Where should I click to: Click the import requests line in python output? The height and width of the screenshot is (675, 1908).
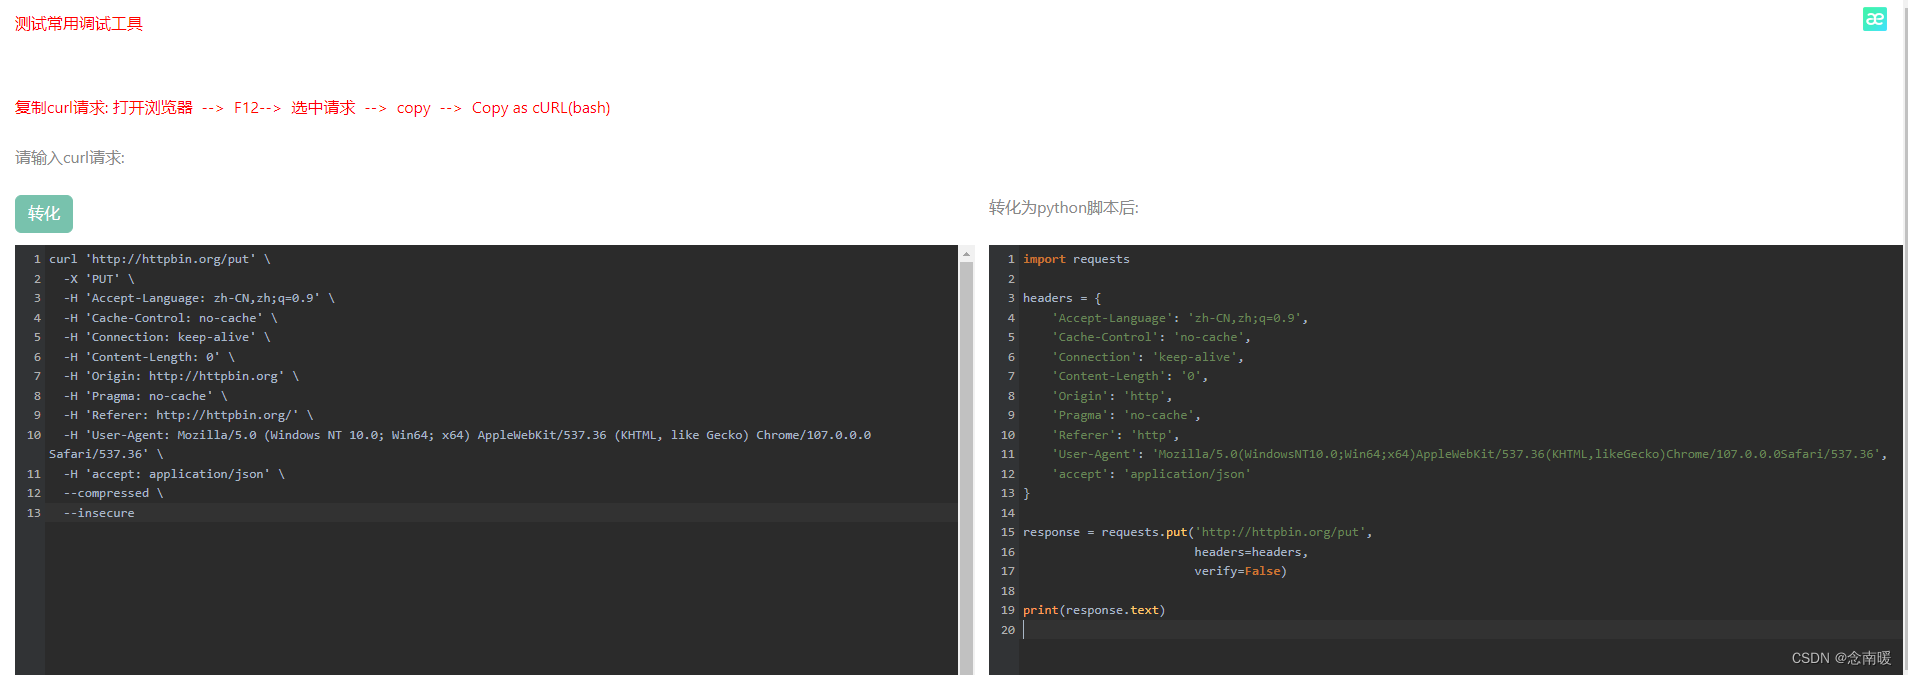click(1076, 259)
